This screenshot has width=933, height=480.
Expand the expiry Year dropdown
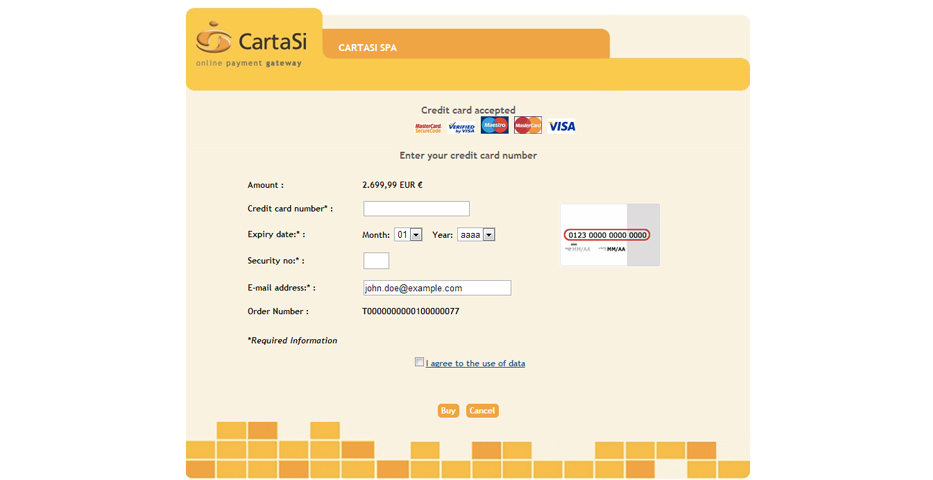(x=476, y=235)
